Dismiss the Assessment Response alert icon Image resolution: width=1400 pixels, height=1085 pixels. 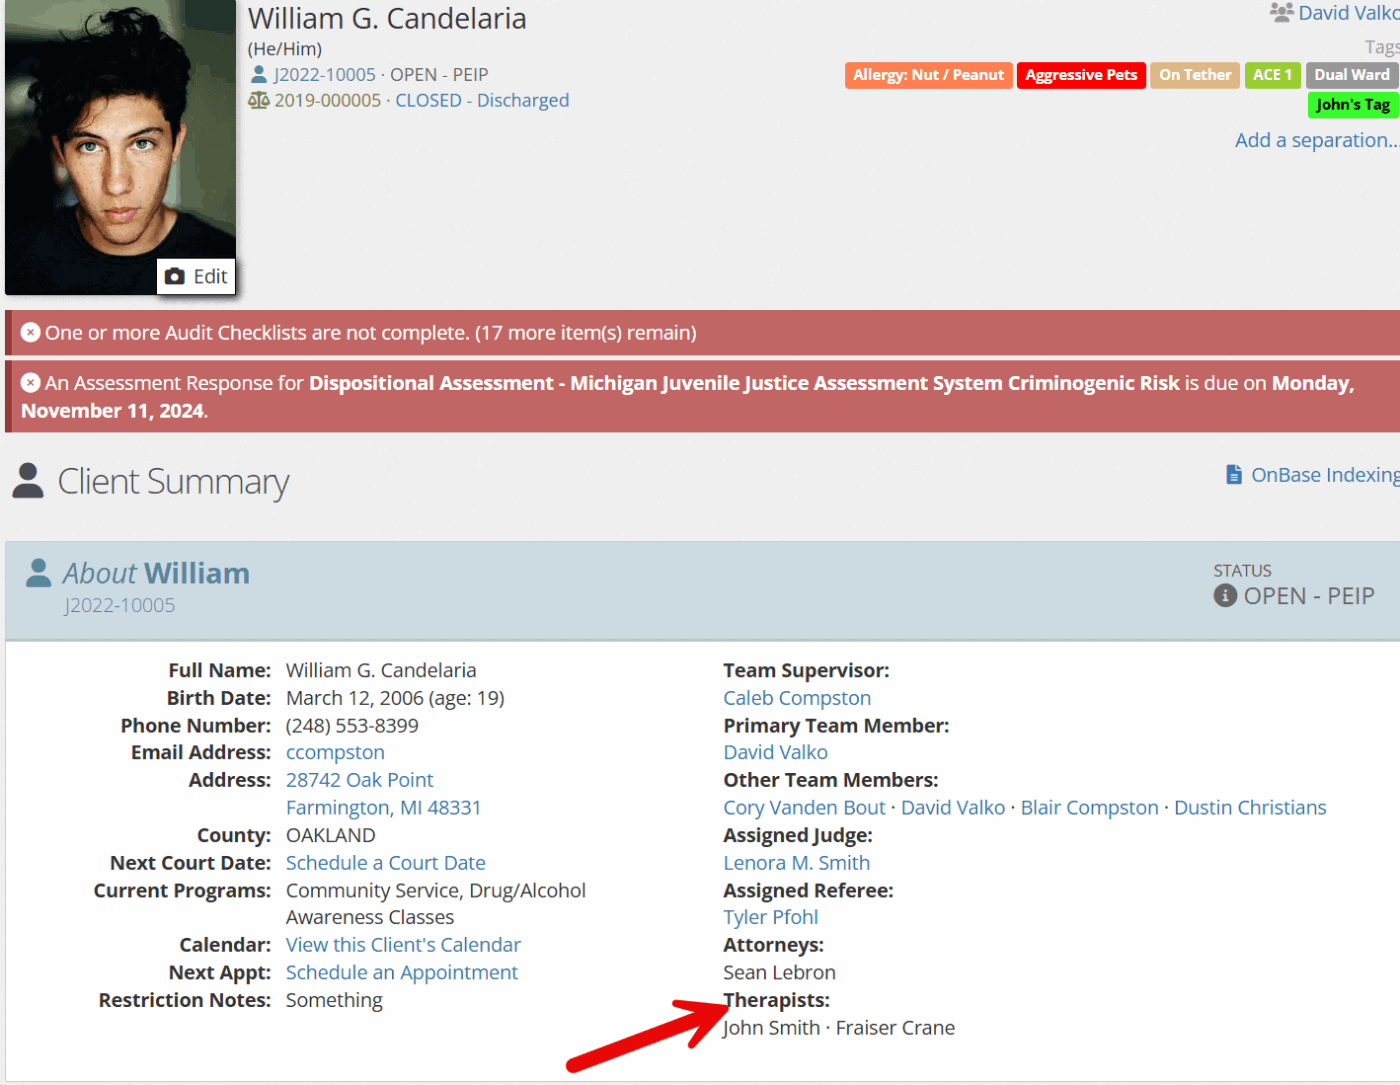(31, 383)
